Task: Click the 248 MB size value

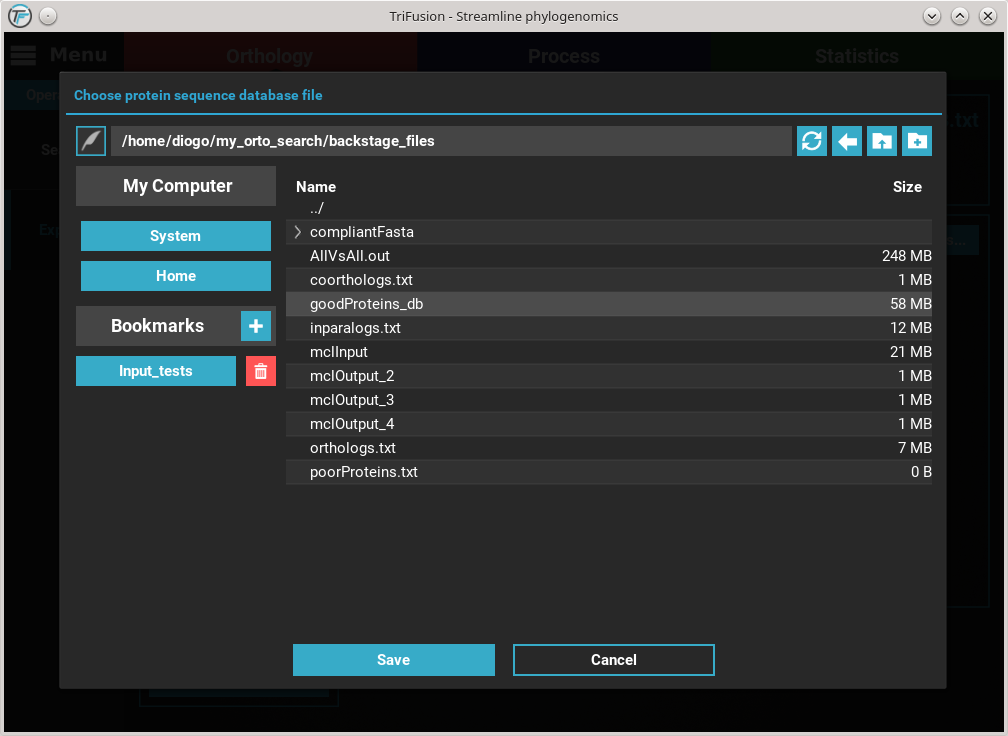Action: coord(906,256)
